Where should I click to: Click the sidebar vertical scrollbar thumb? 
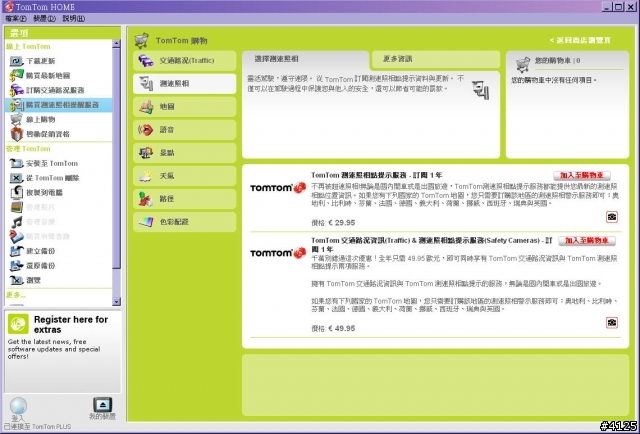pyautogui.click(x=116, y=158)
